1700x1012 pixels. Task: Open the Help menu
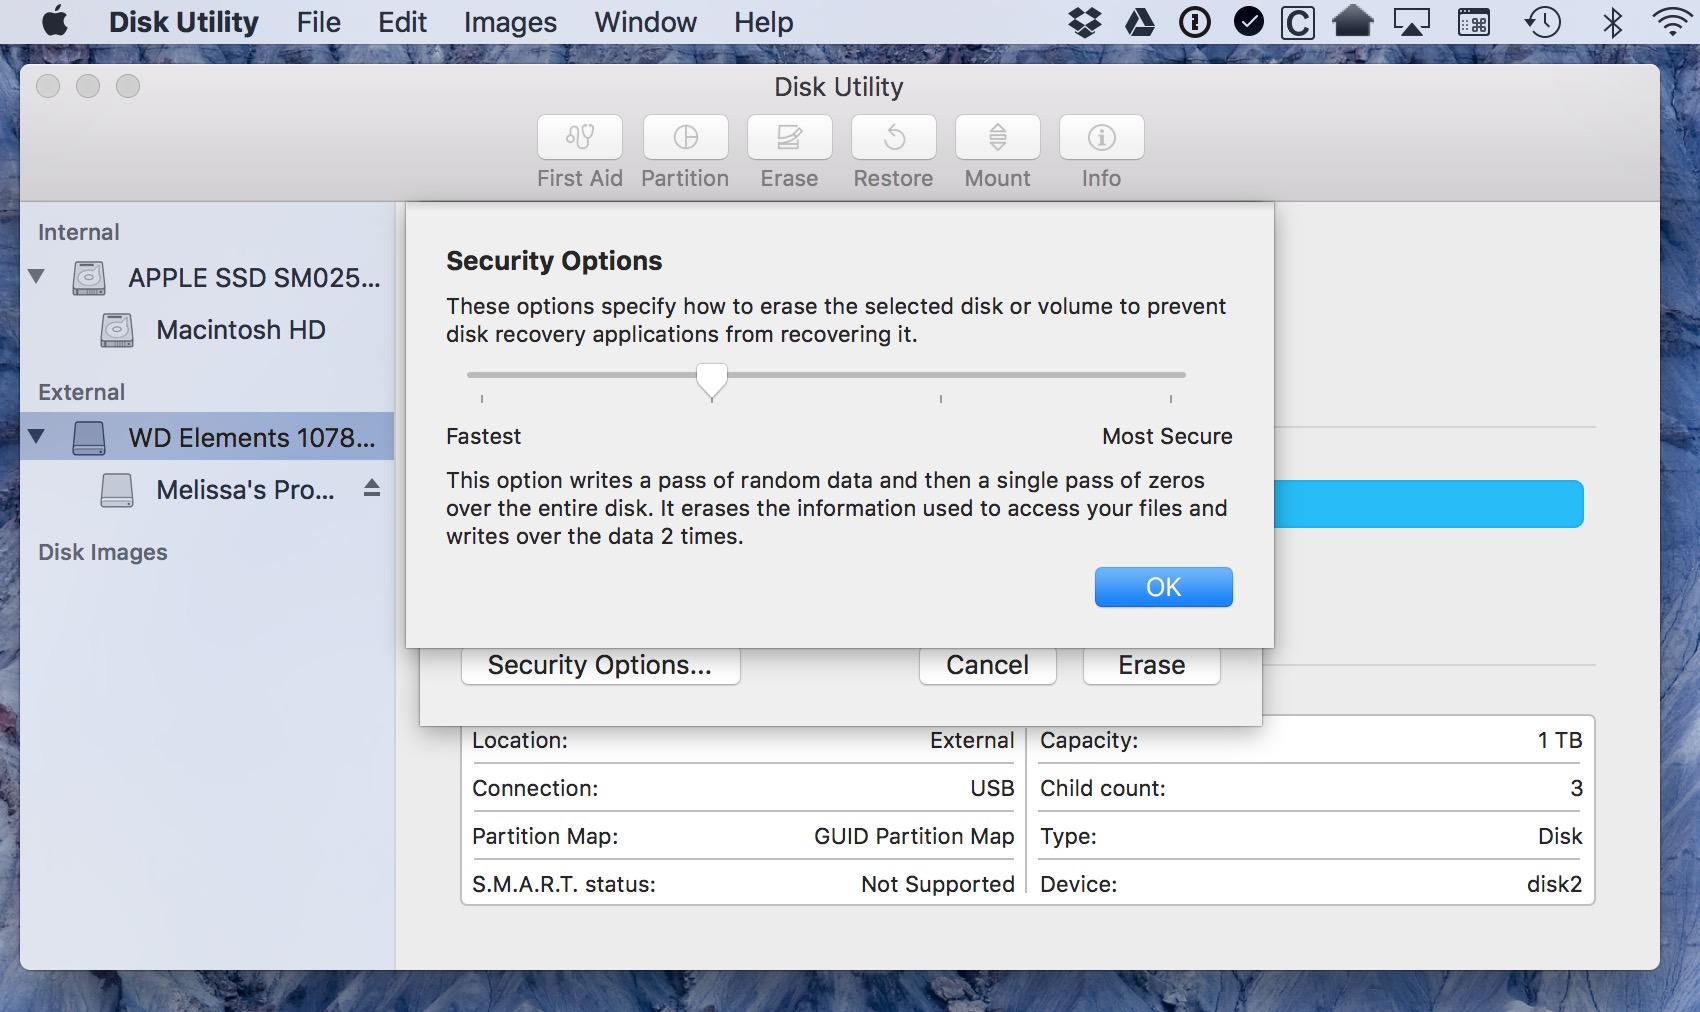763,22
